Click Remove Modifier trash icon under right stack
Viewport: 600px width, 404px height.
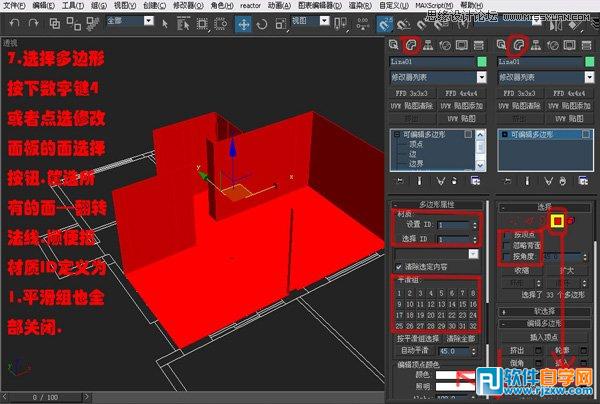coord(562,181)
